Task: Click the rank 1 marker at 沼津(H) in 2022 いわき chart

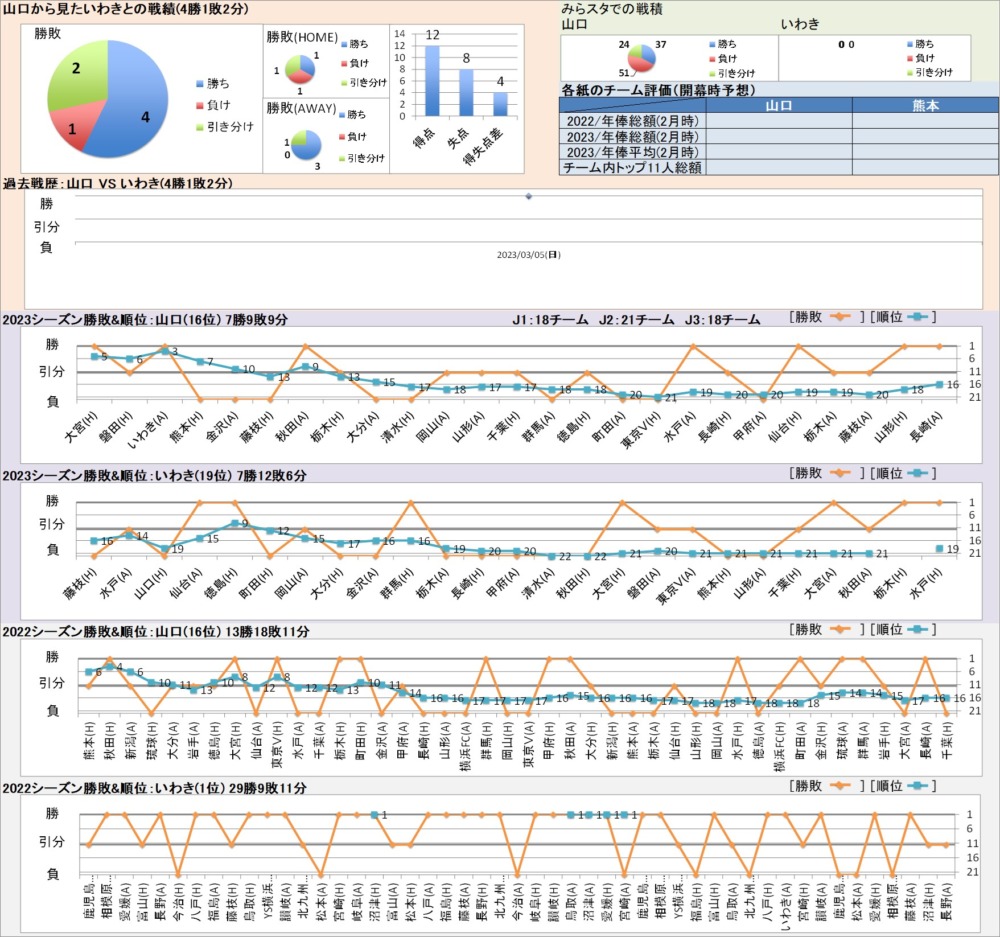Action: [374, 815]
